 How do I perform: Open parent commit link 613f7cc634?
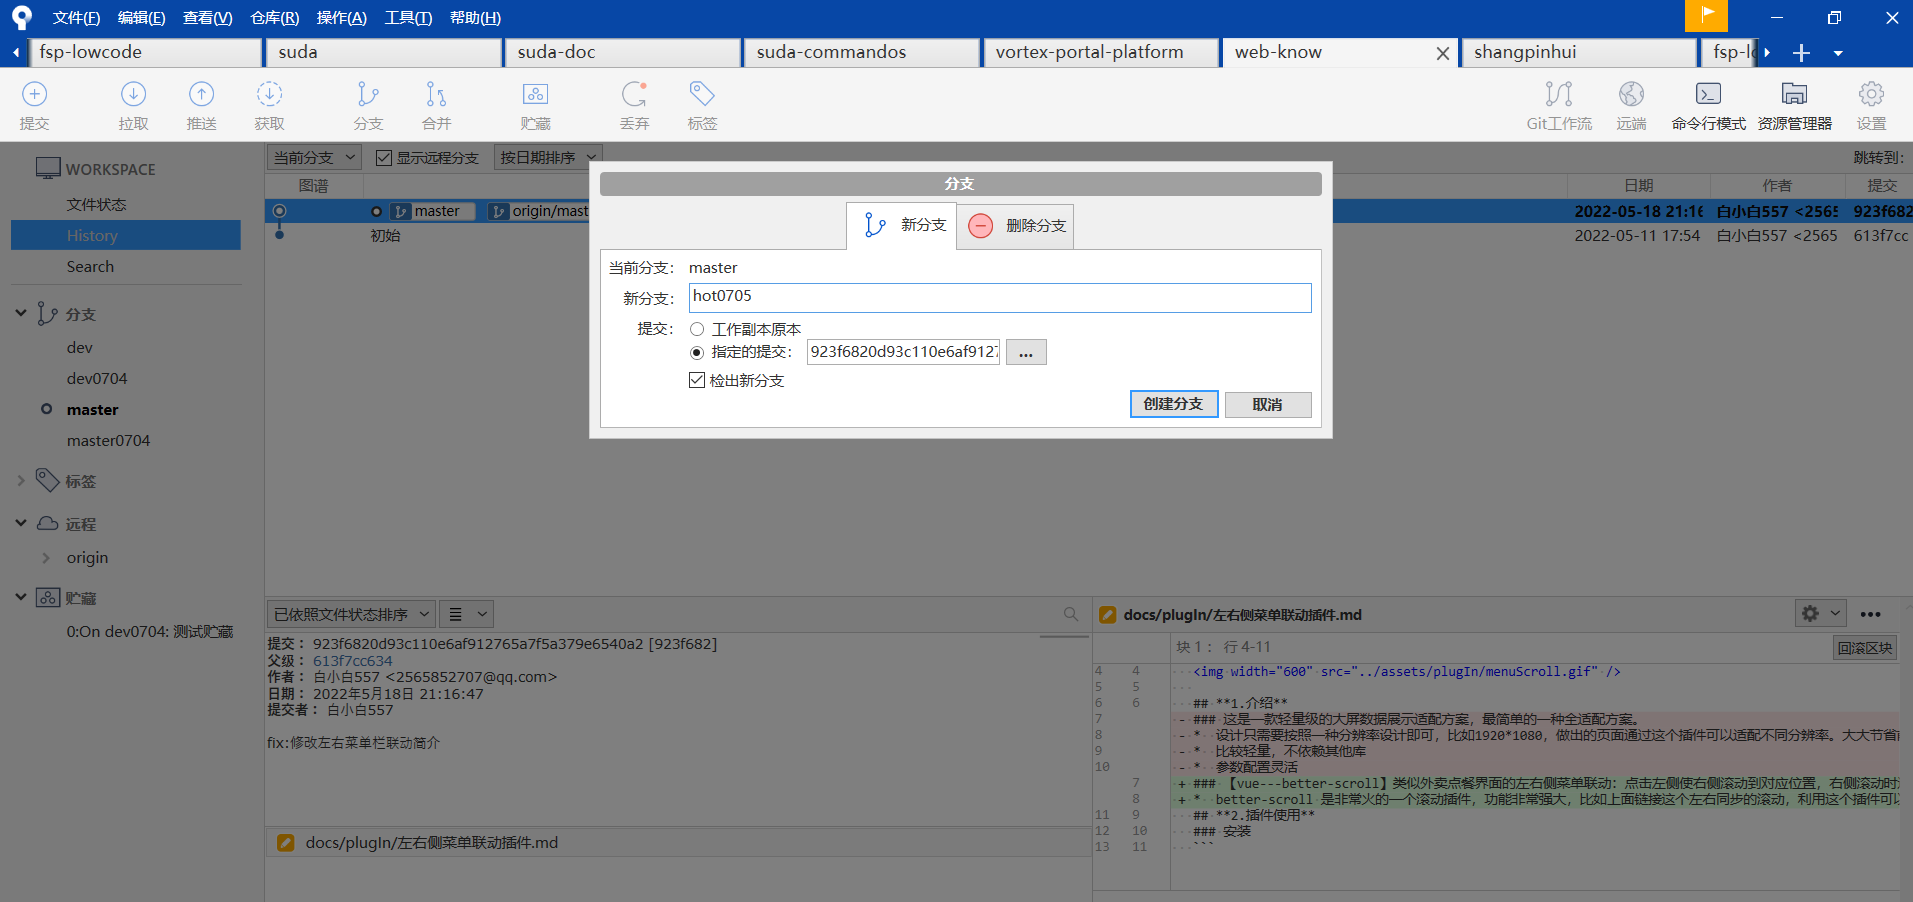point(352,661)
